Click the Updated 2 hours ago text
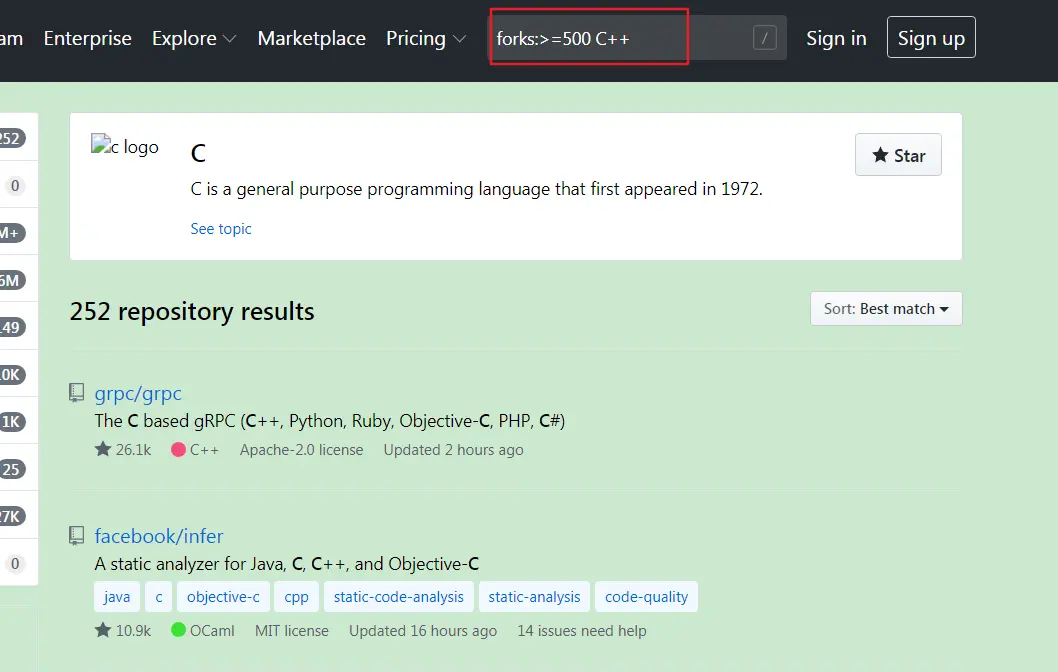 pyautogui.click(x=453, y=449)
